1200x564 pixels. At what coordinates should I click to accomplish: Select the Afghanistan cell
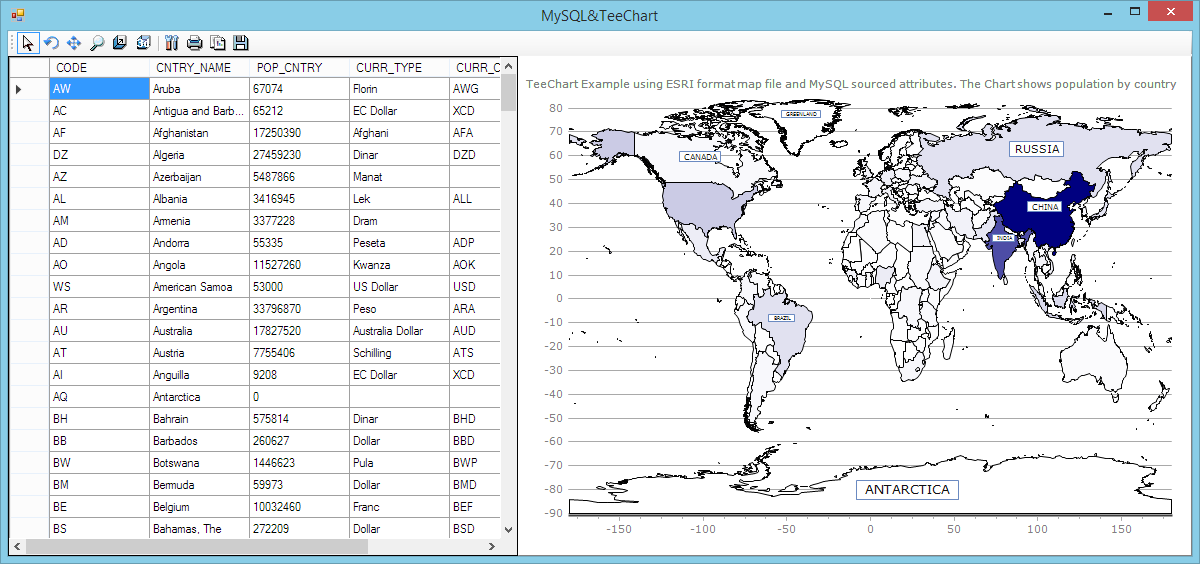click(x=199, y=133)
